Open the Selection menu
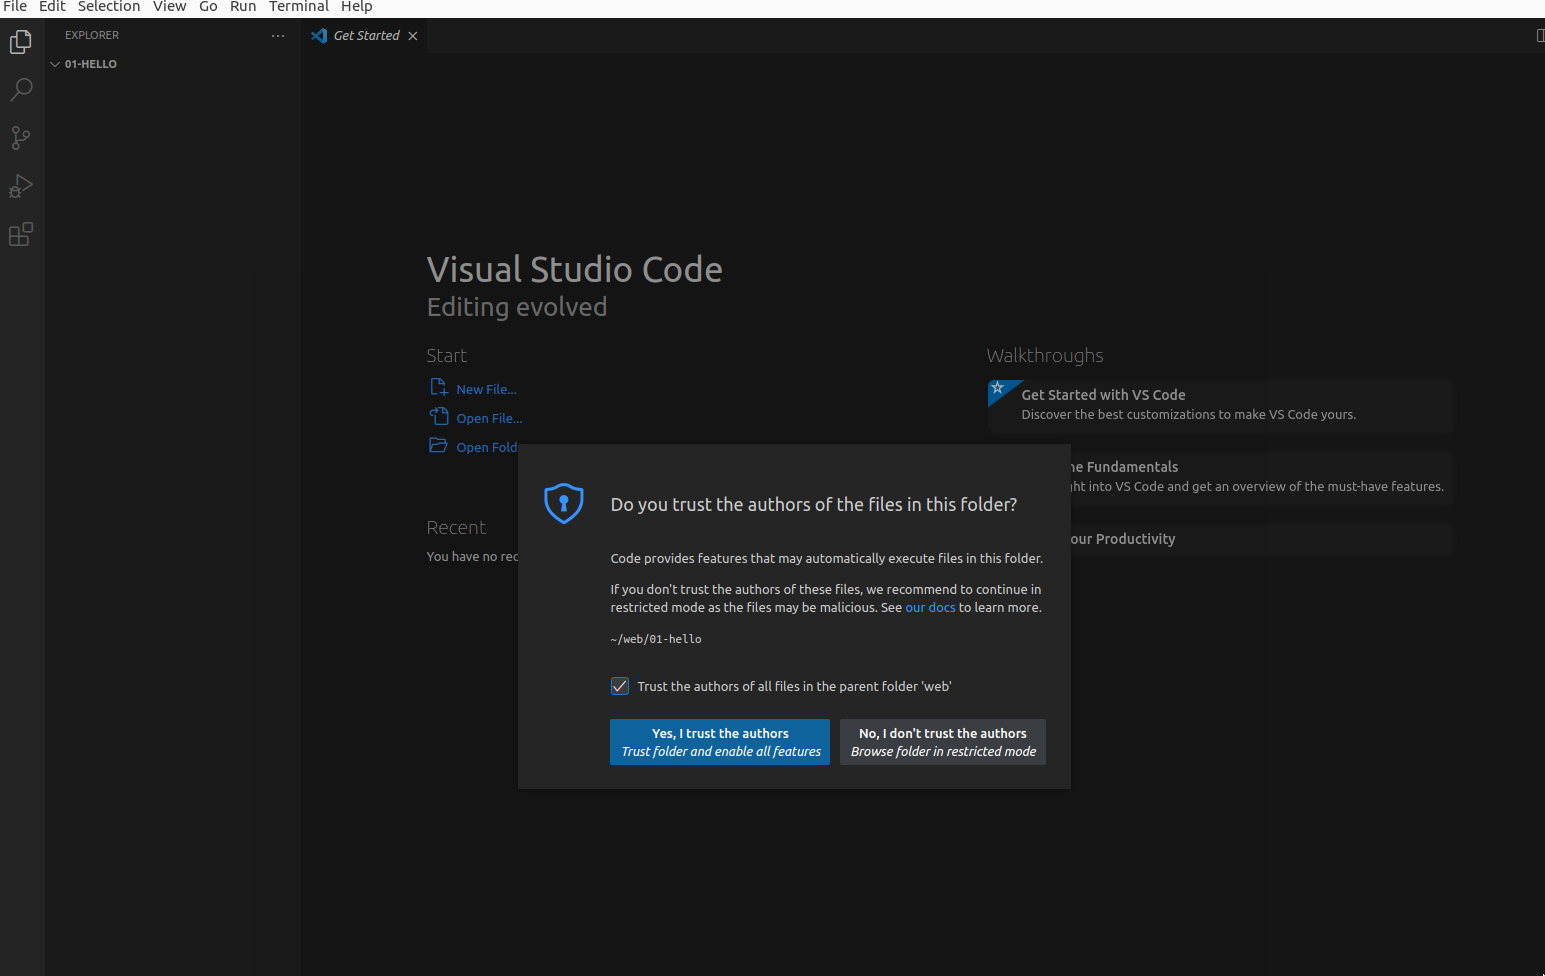 coord(109,7)
